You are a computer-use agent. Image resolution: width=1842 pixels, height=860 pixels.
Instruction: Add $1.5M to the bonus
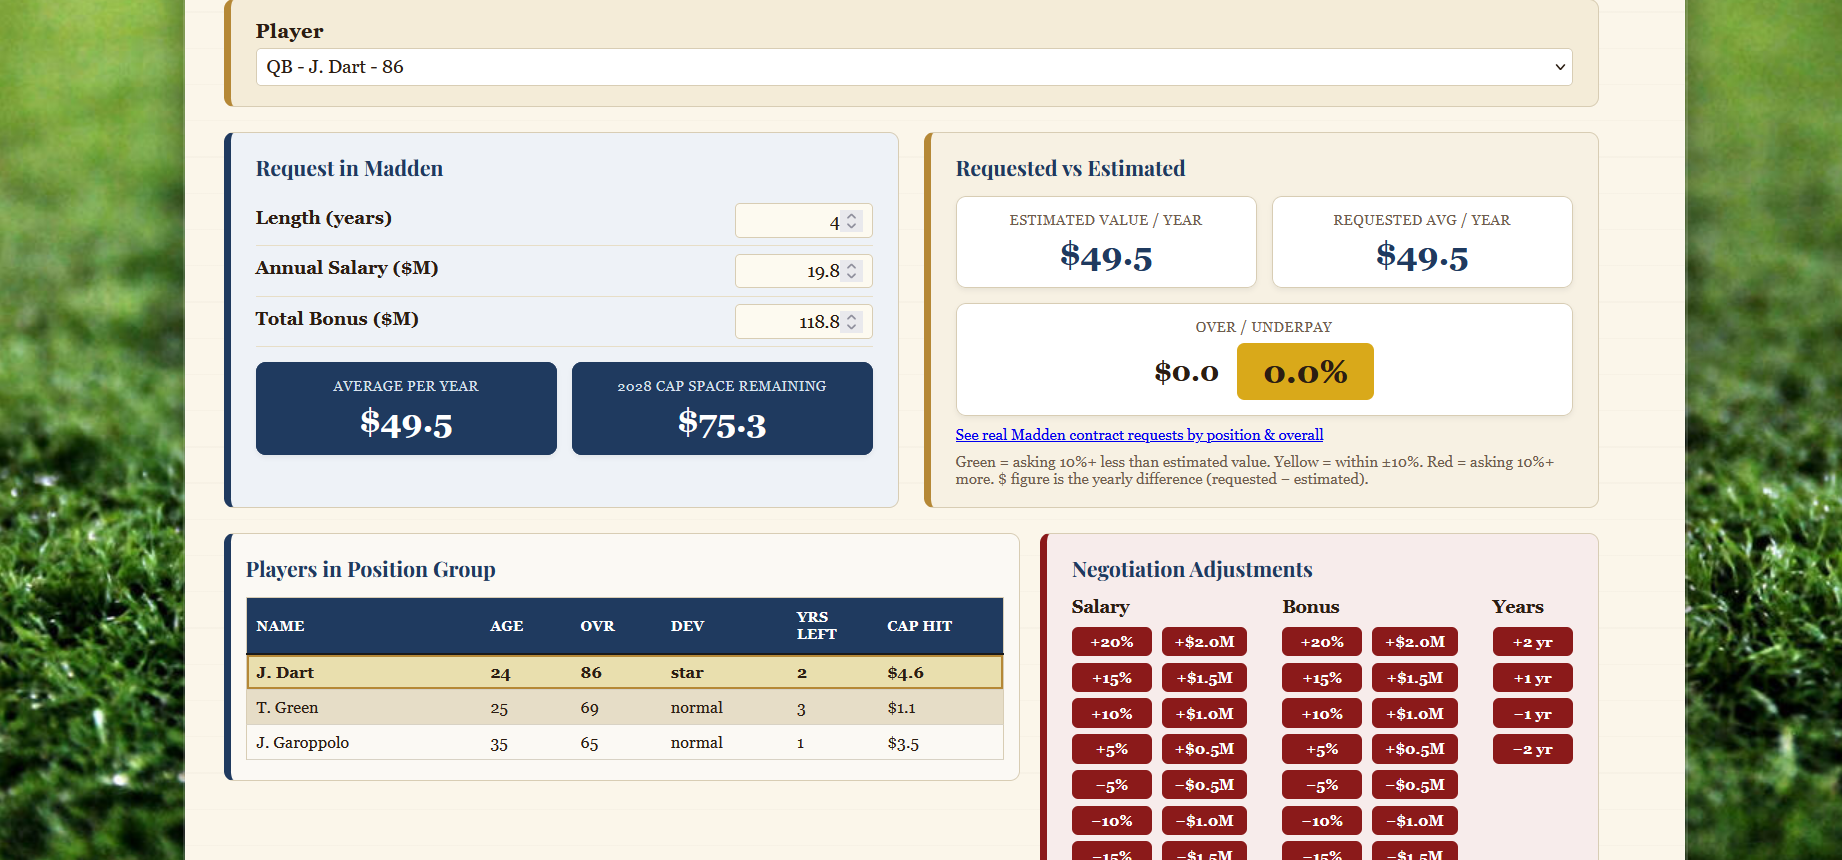(x=1415, y=678)
